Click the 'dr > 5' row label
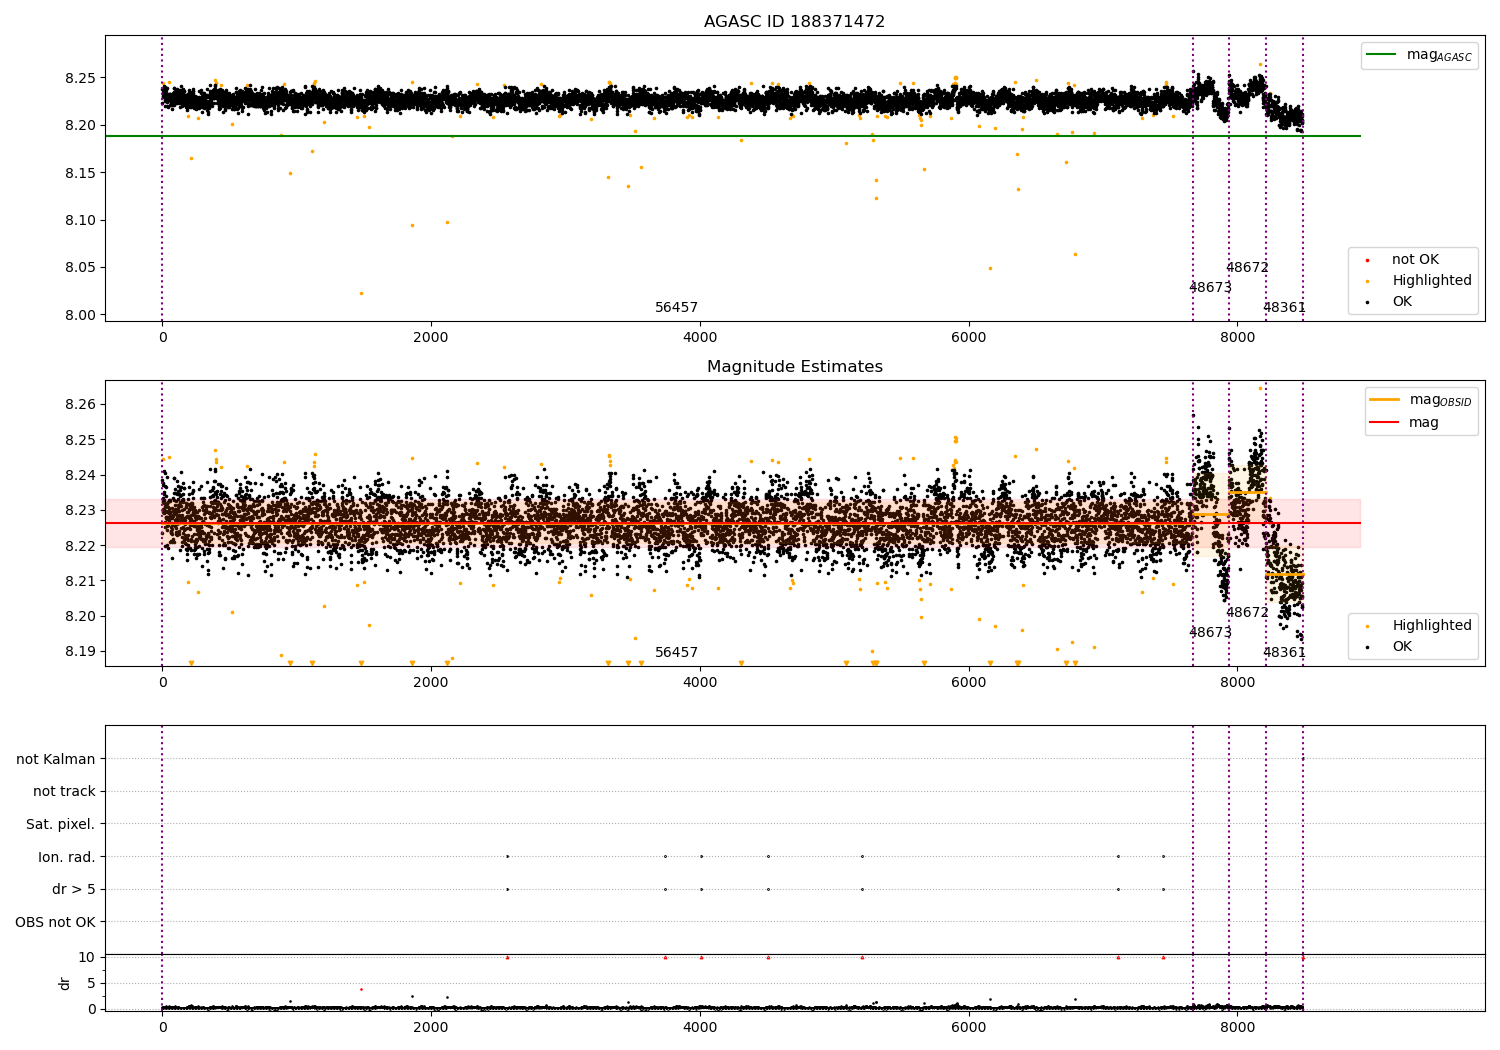The height and width of the screenshot is (1050, 1500). (73, 889)
